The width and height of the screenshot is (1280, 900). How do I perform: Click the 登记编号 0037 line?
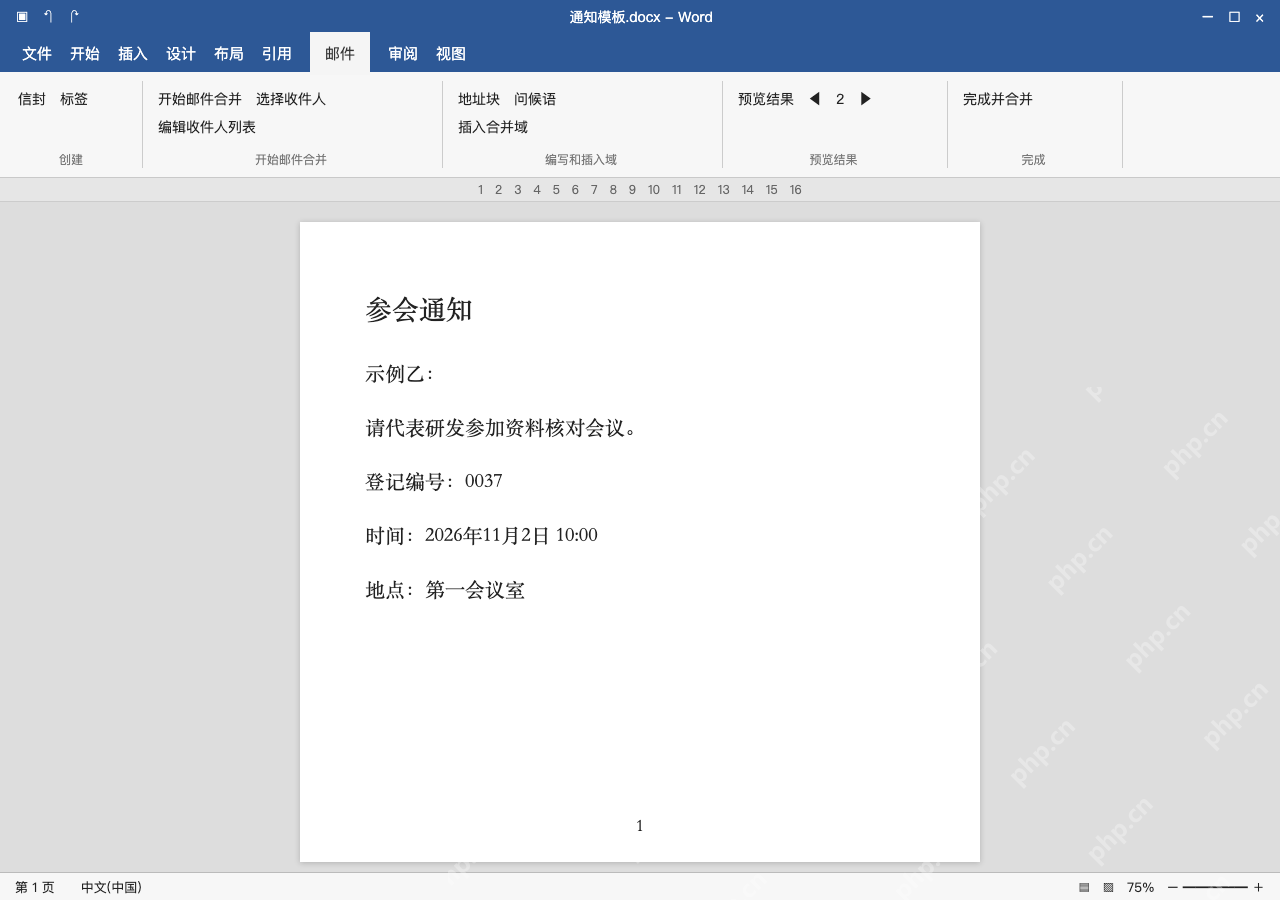pyautogui.click(x=434, y=482)
